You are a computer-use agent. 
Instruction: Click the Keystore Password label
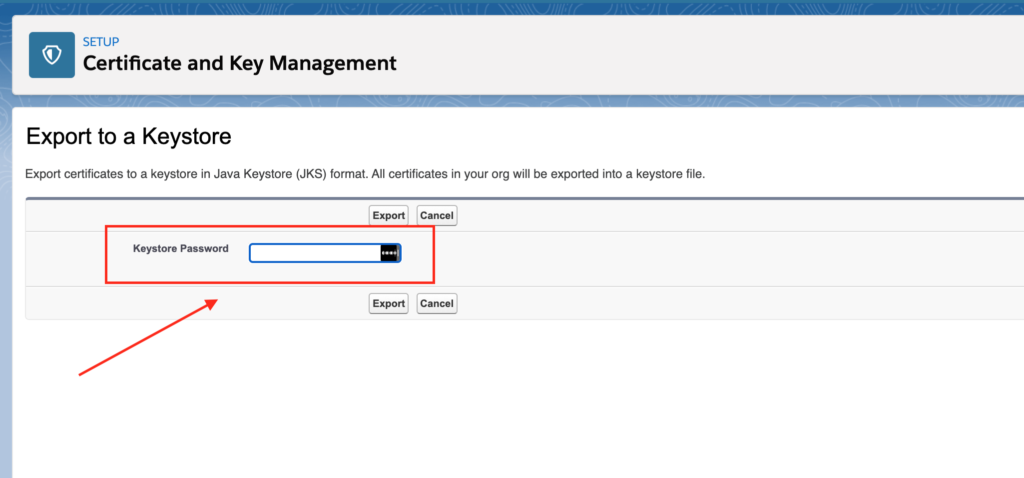[x=180, y=248]
